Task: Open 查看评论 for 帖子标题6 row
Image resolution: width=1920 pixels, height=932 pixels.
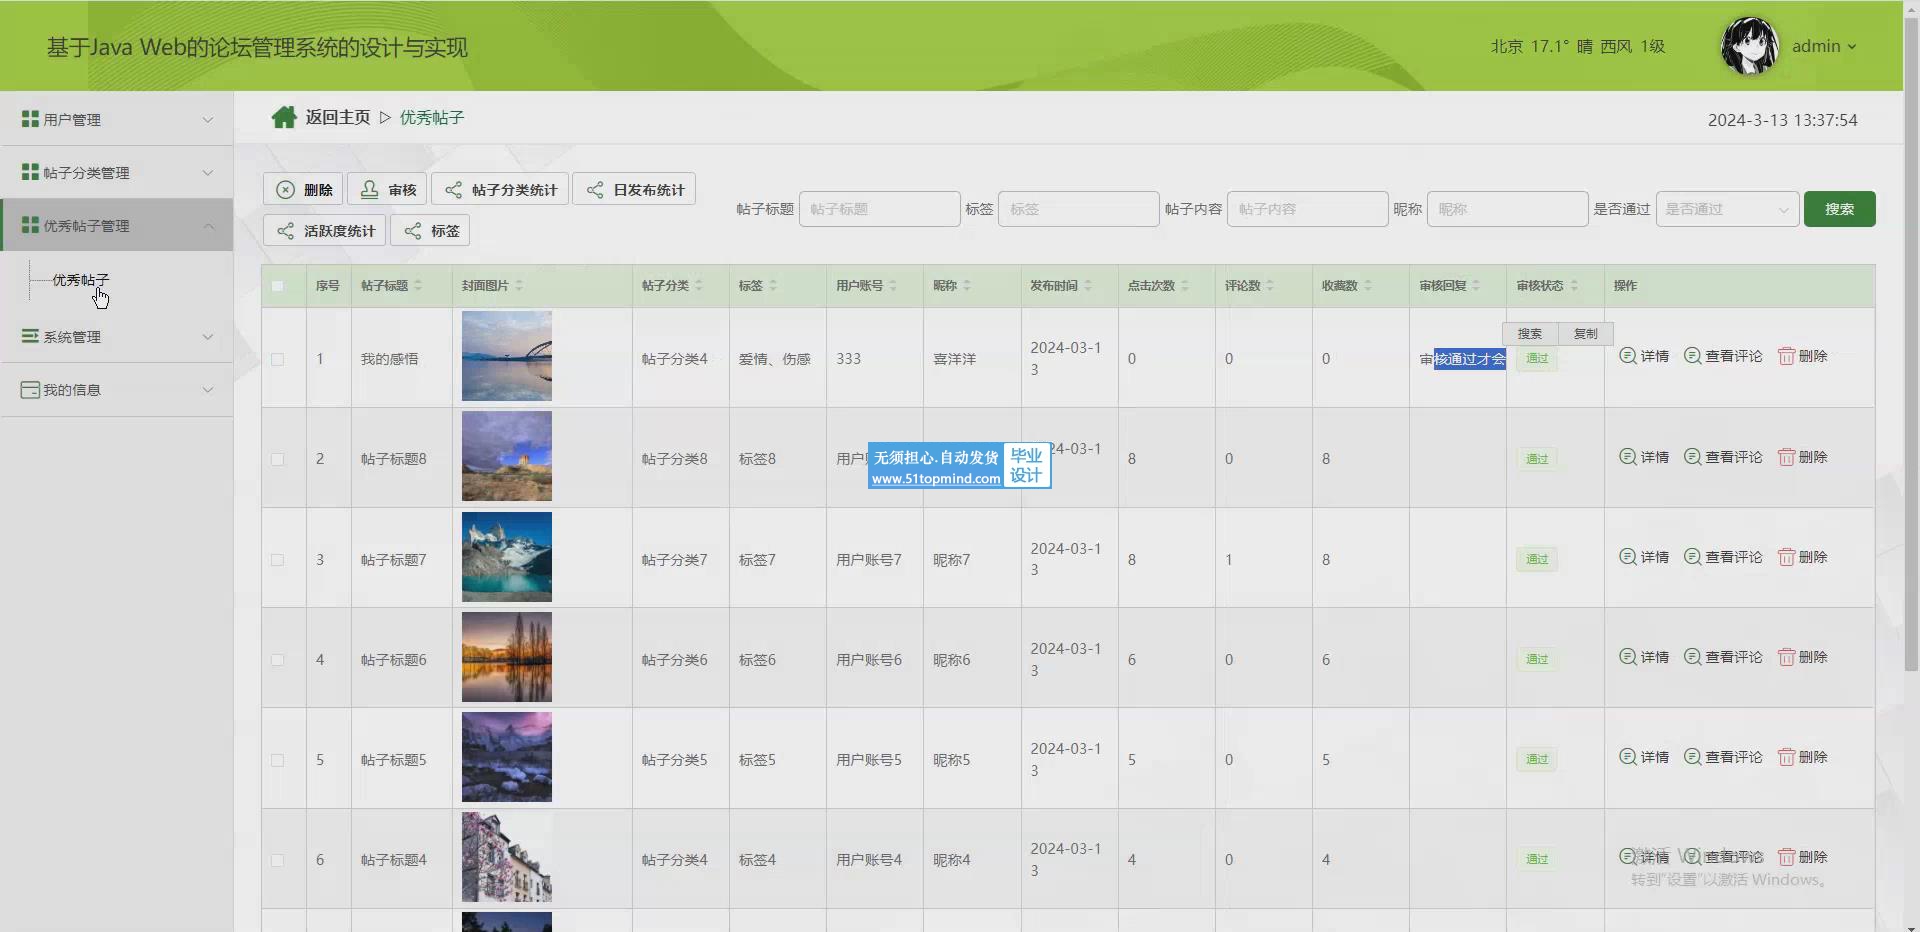Action: tap(1723, 657)
